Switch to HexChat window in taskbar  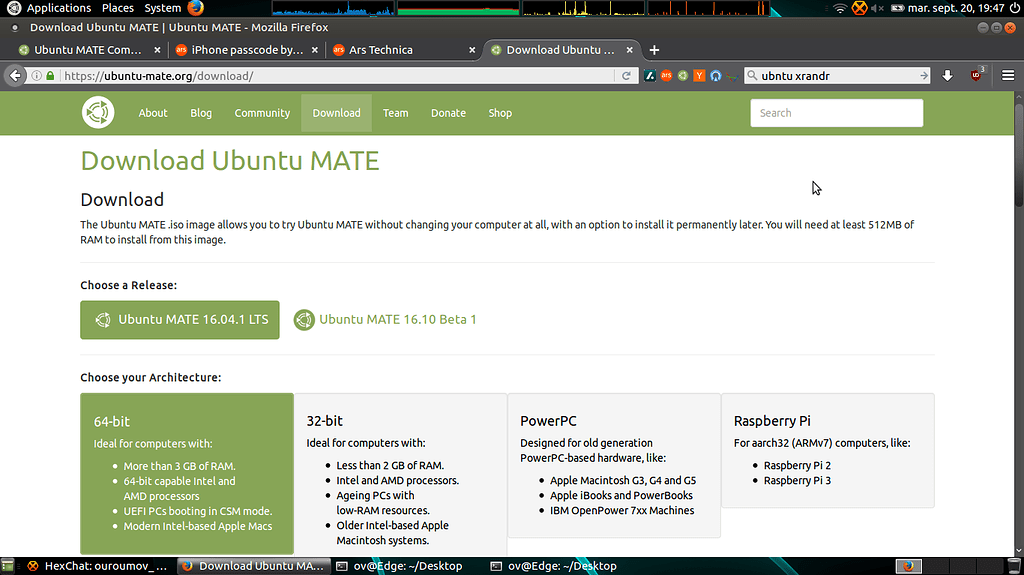click(x=97, y=566)
